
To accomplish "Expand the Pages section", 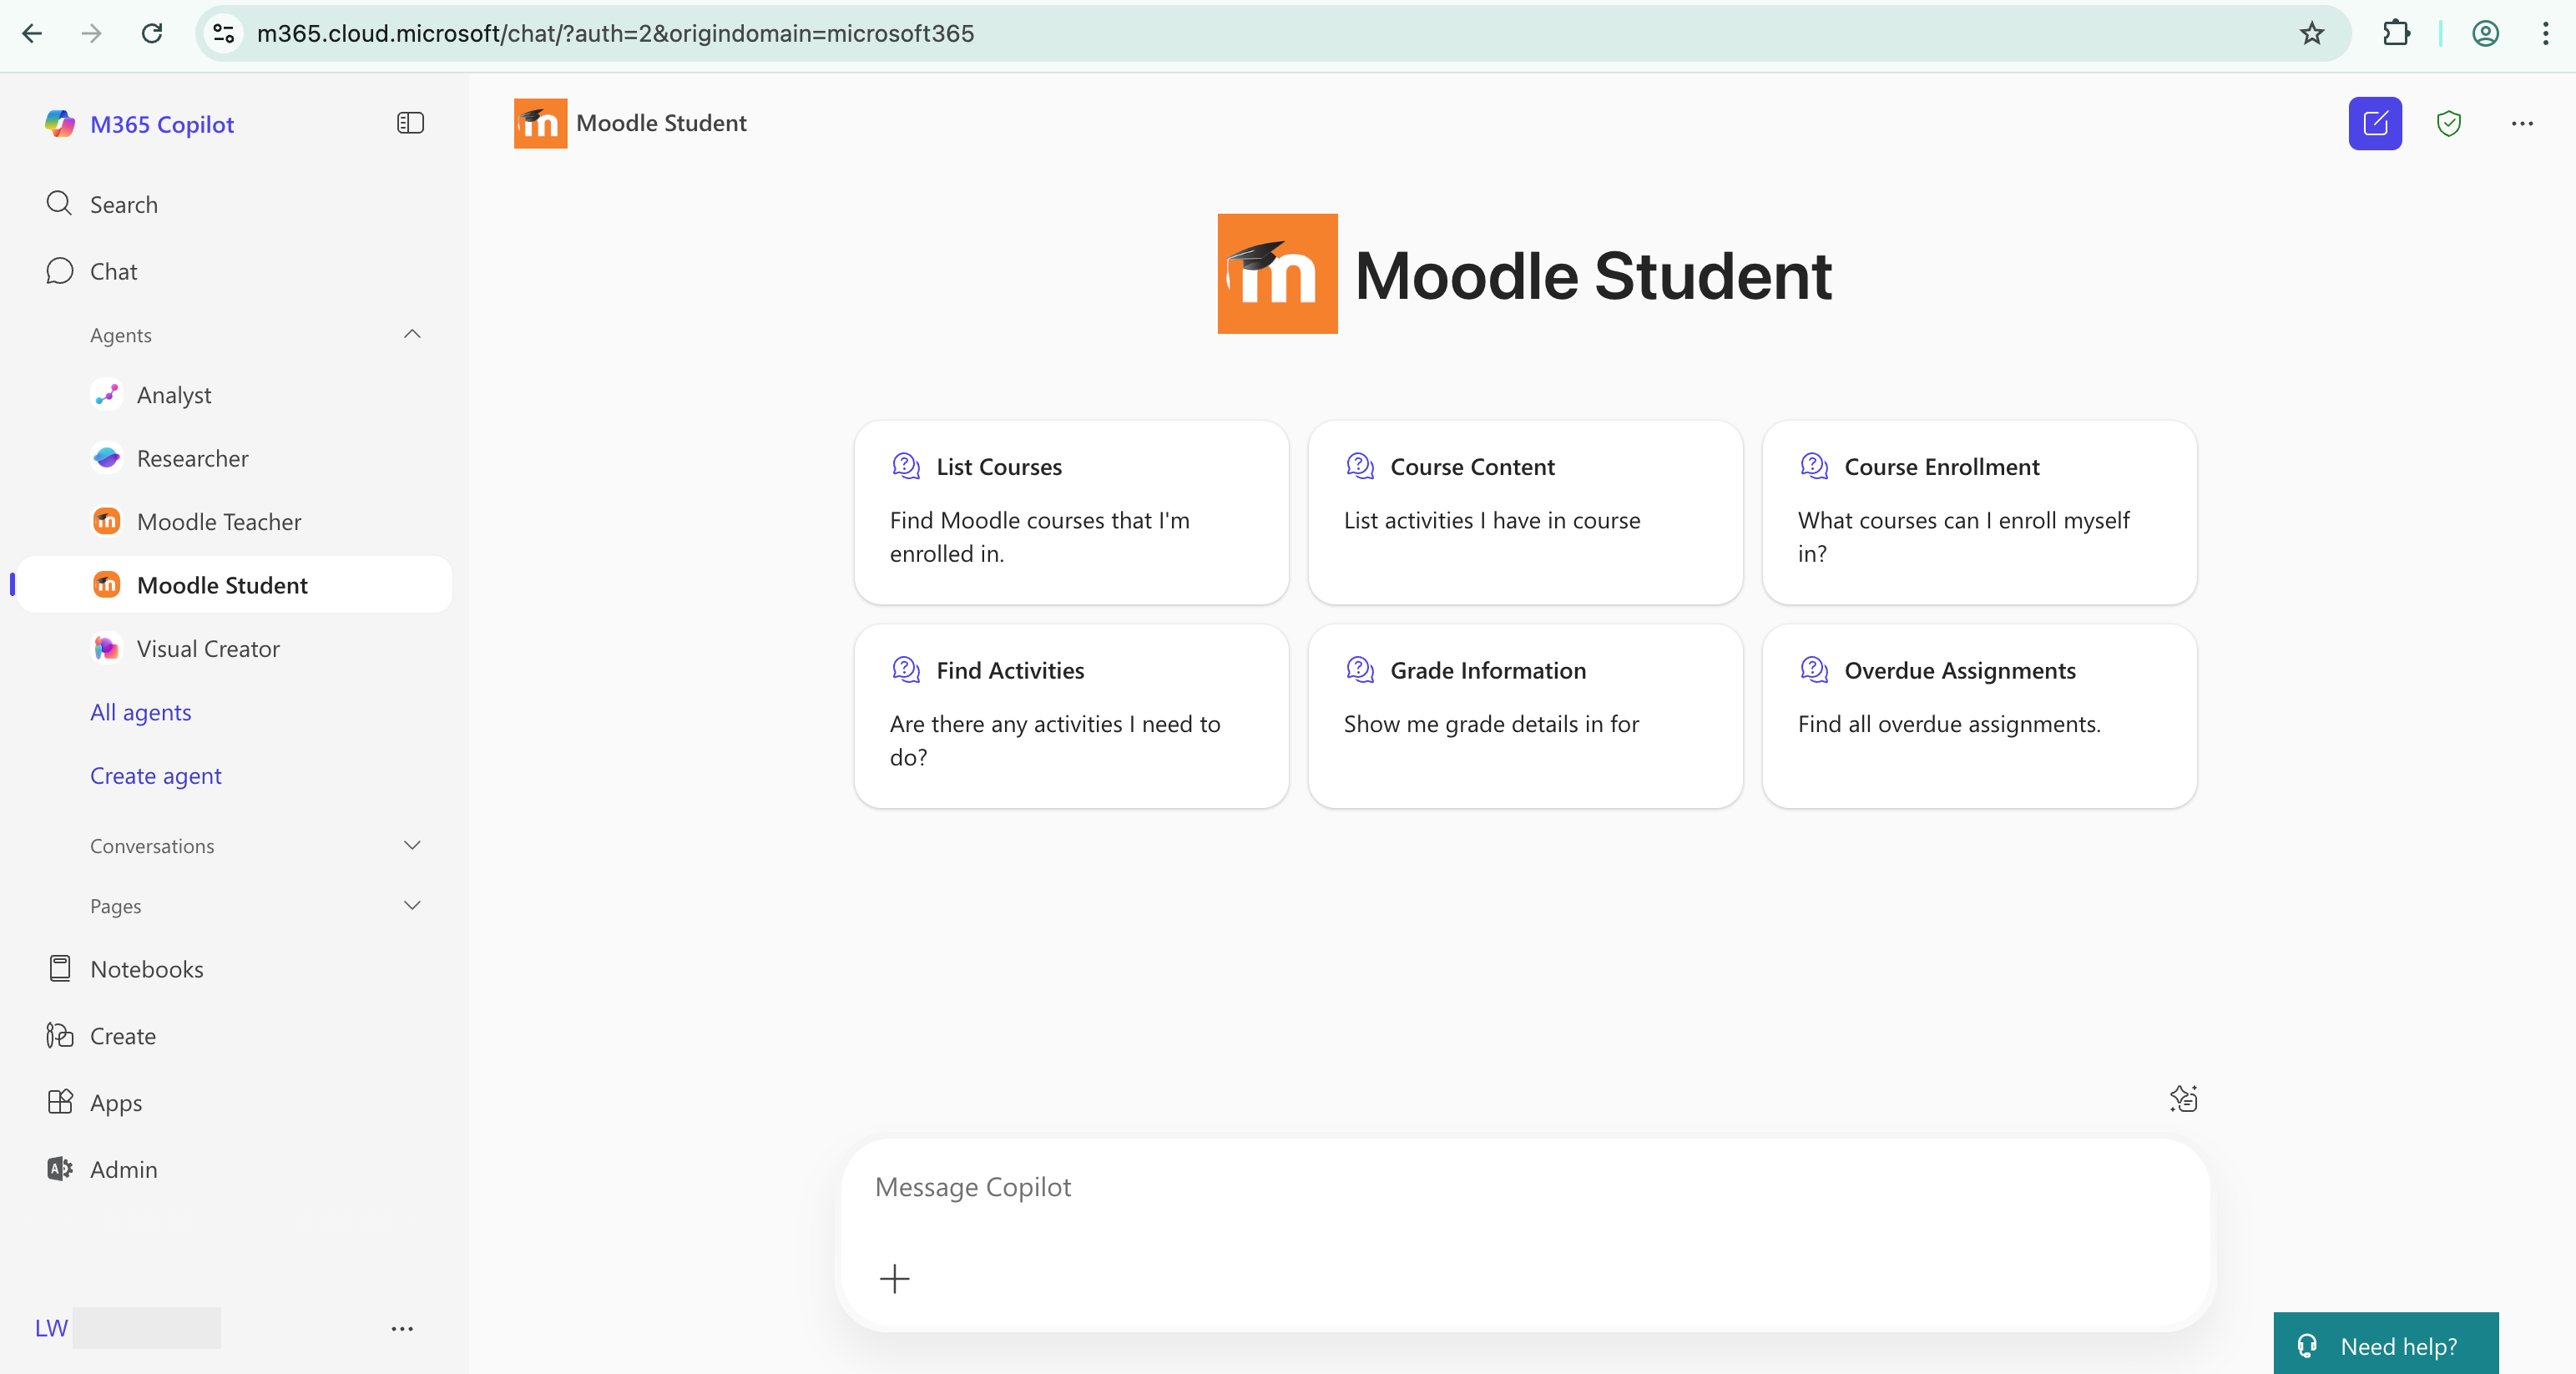I will pyautogui.click(x=411, y=905).
